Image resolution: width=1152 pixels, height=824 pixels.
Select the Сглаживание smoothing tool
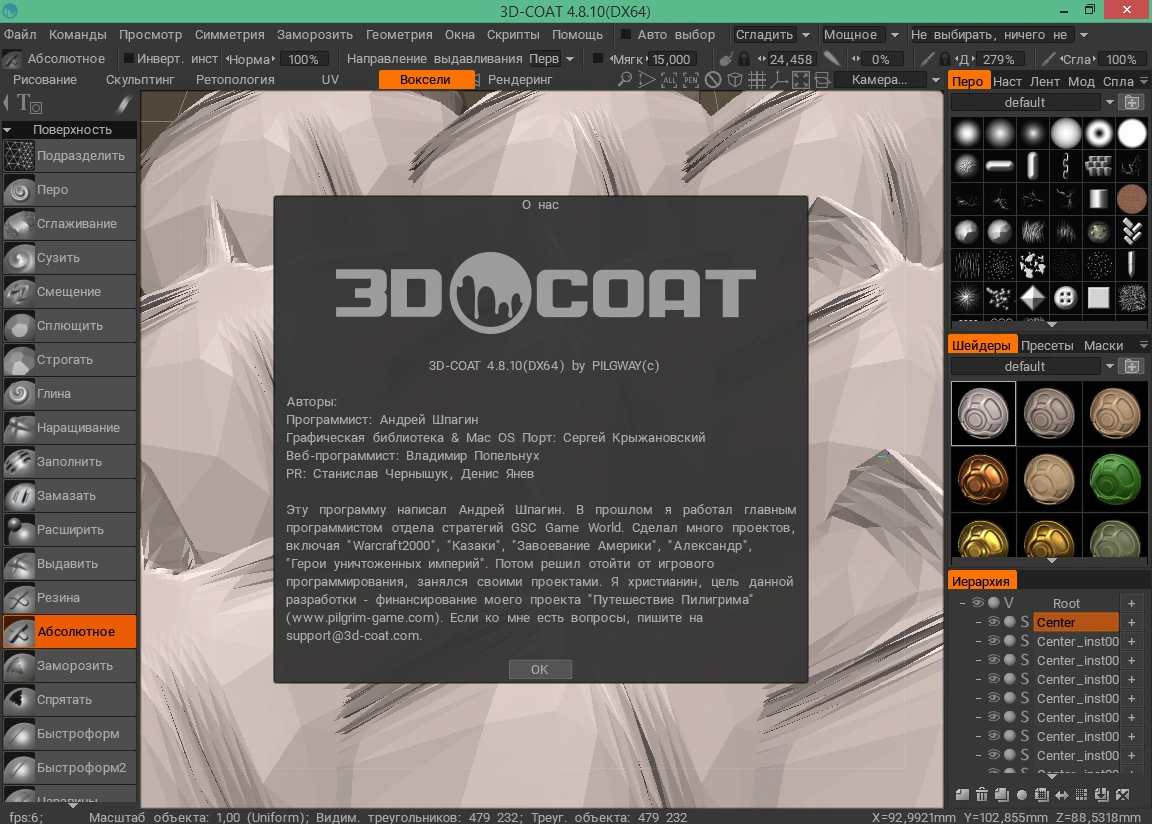coord(70,223)
